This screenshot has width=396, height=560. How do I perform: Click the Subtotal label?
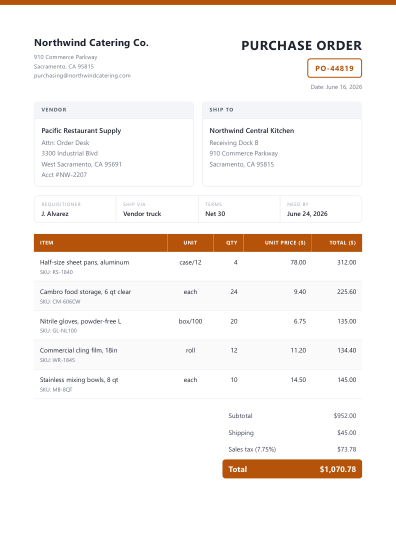240,416
